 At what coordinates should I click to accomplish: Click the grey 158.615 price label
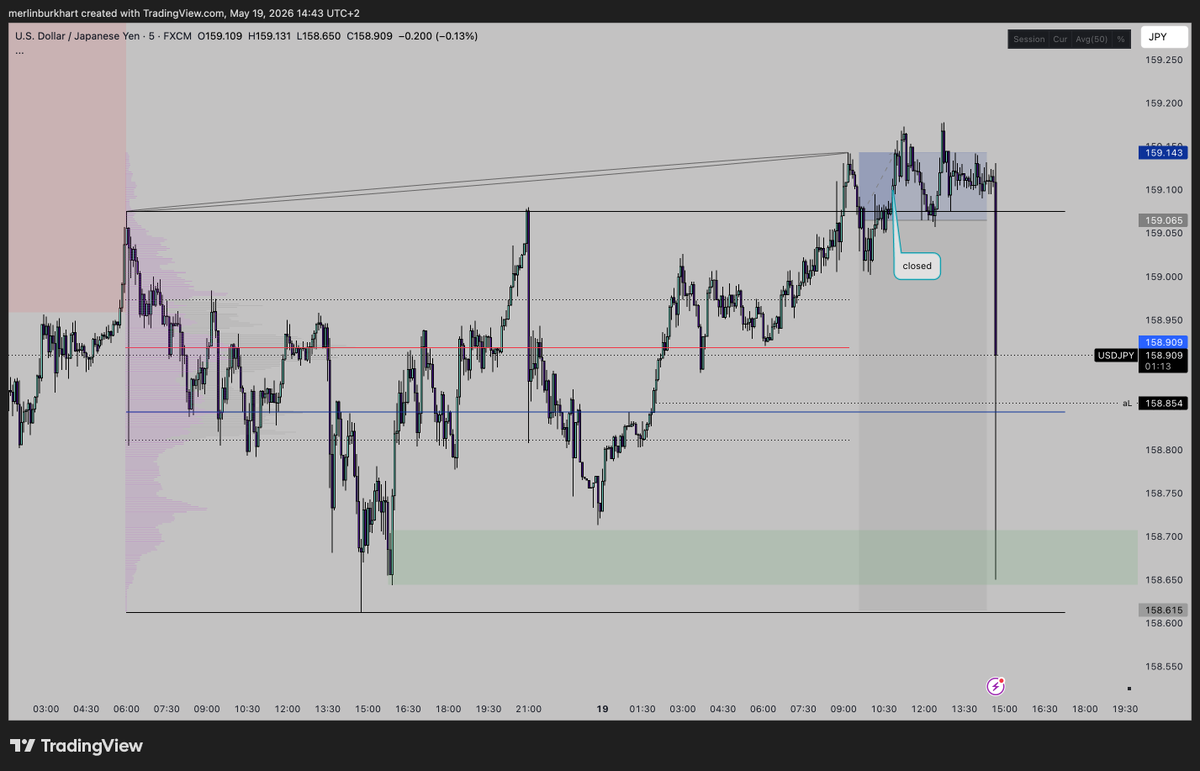tap(1162, 609)
